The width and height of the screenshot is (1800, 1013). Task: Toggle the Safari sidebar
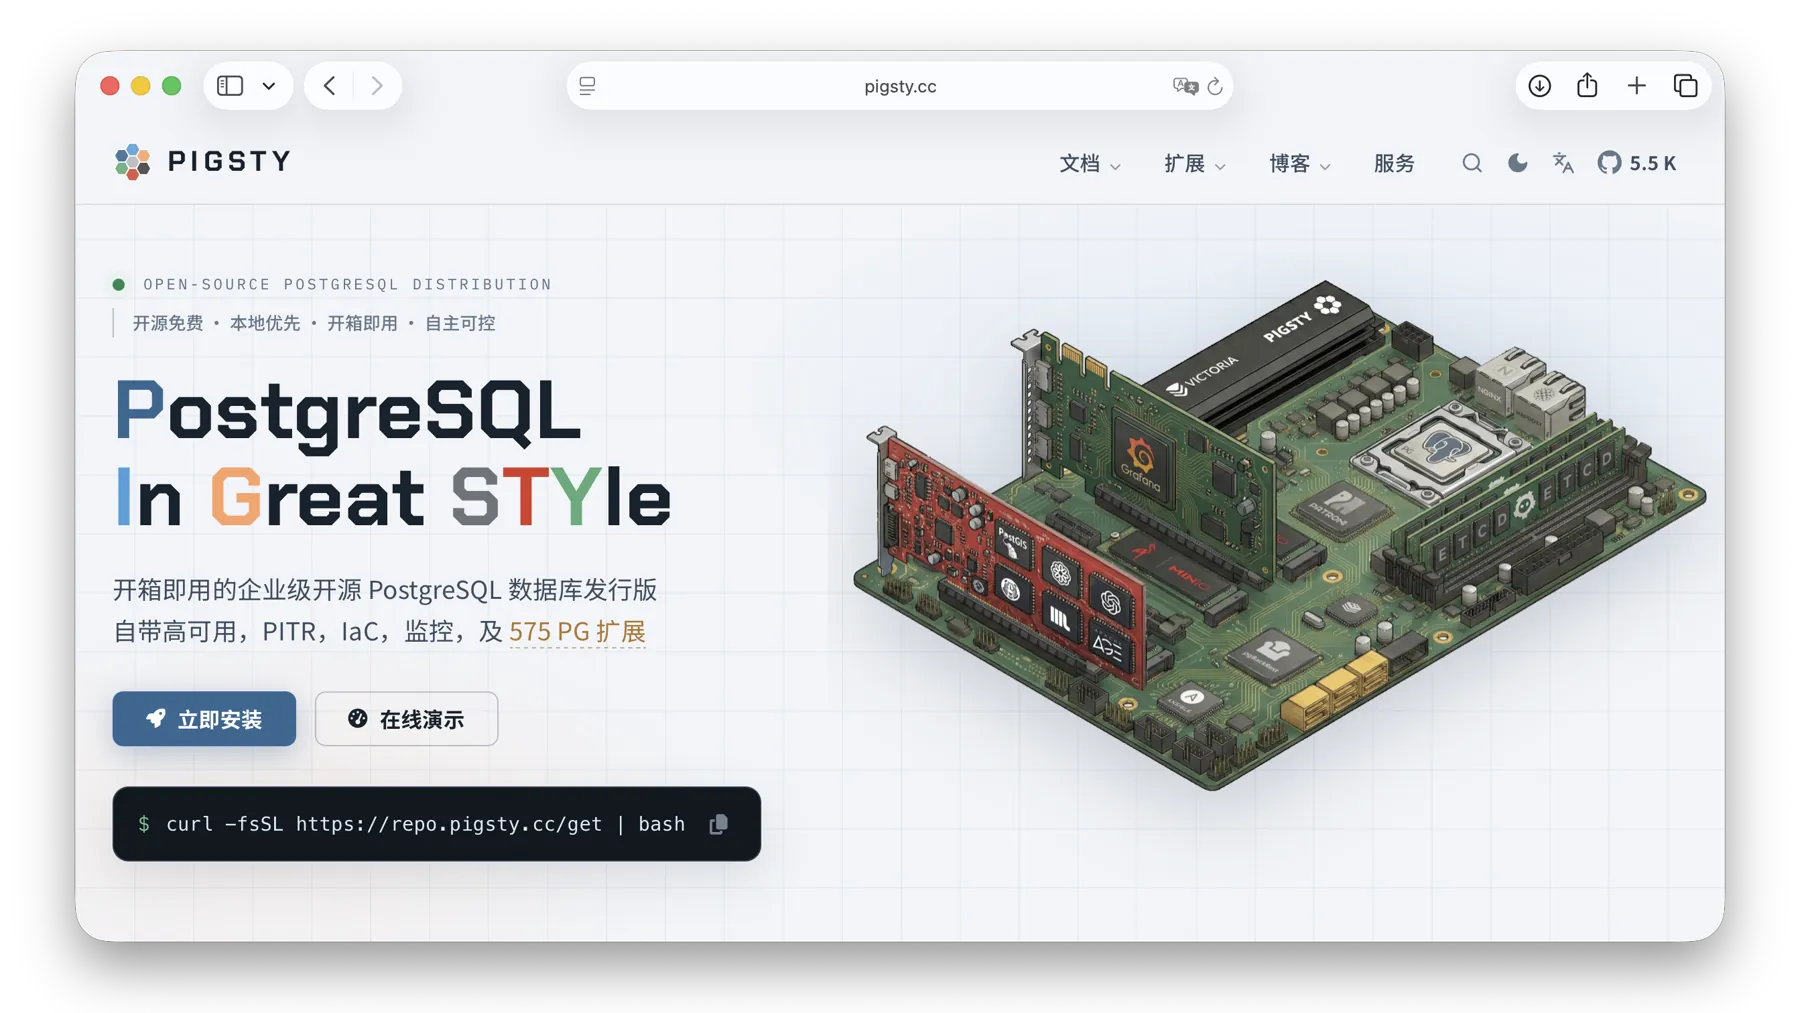[230, 86]
